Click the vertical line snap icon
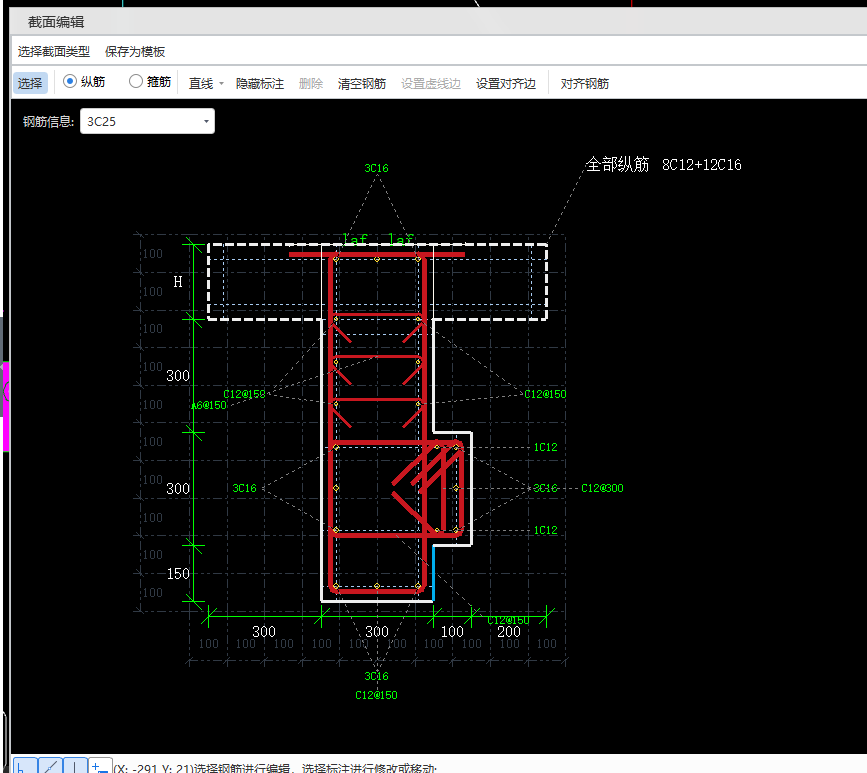The height and width of the screenshot is (773, 867). click(x=75, y=766)
